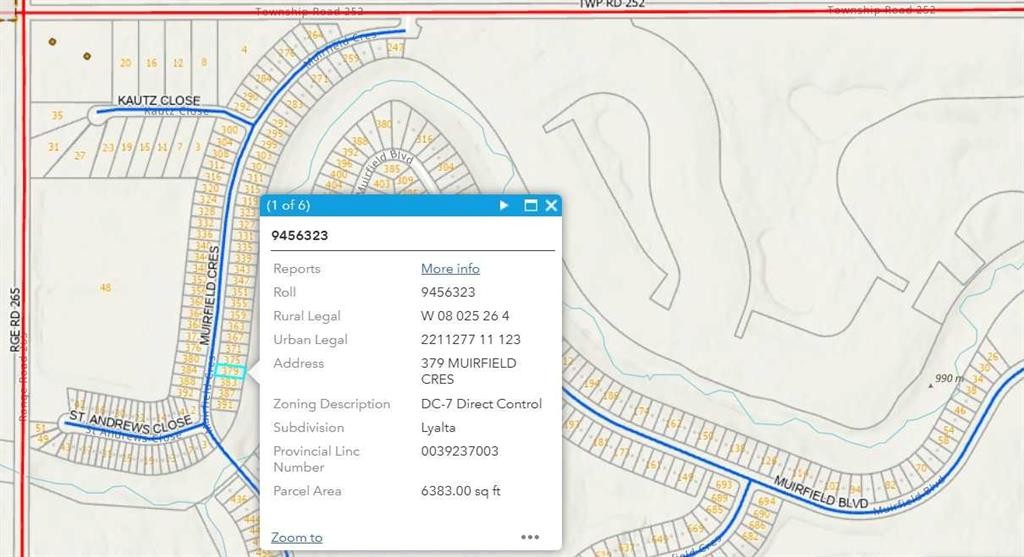Click the 990 m elevation triangle marker

click(x=929, y=383)
